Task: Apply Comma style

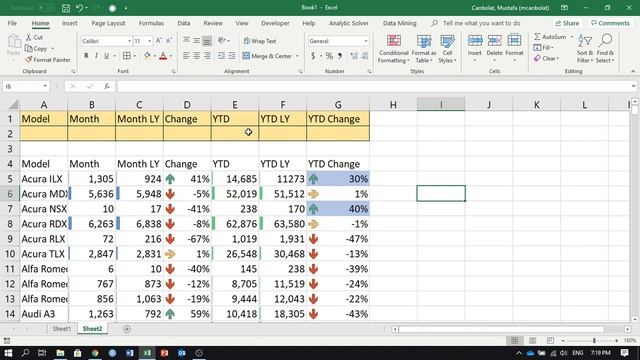Action: pyautogui.click(x=340, y=56)
